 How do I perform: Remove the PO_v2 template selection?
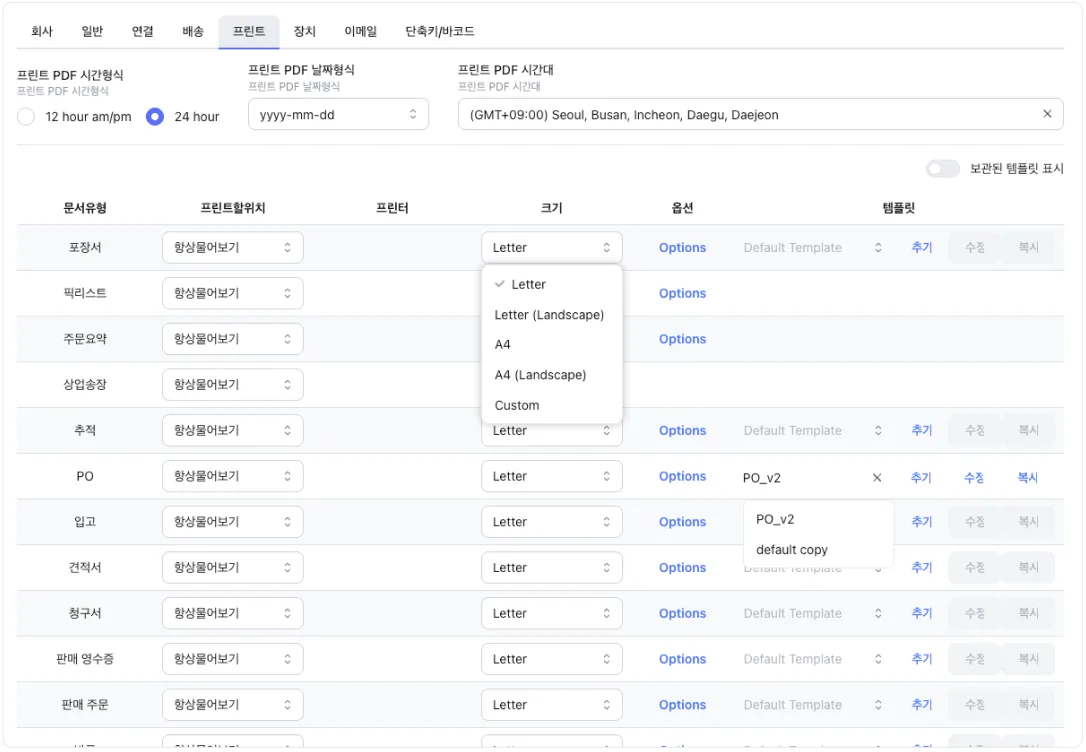pos(877,477)
